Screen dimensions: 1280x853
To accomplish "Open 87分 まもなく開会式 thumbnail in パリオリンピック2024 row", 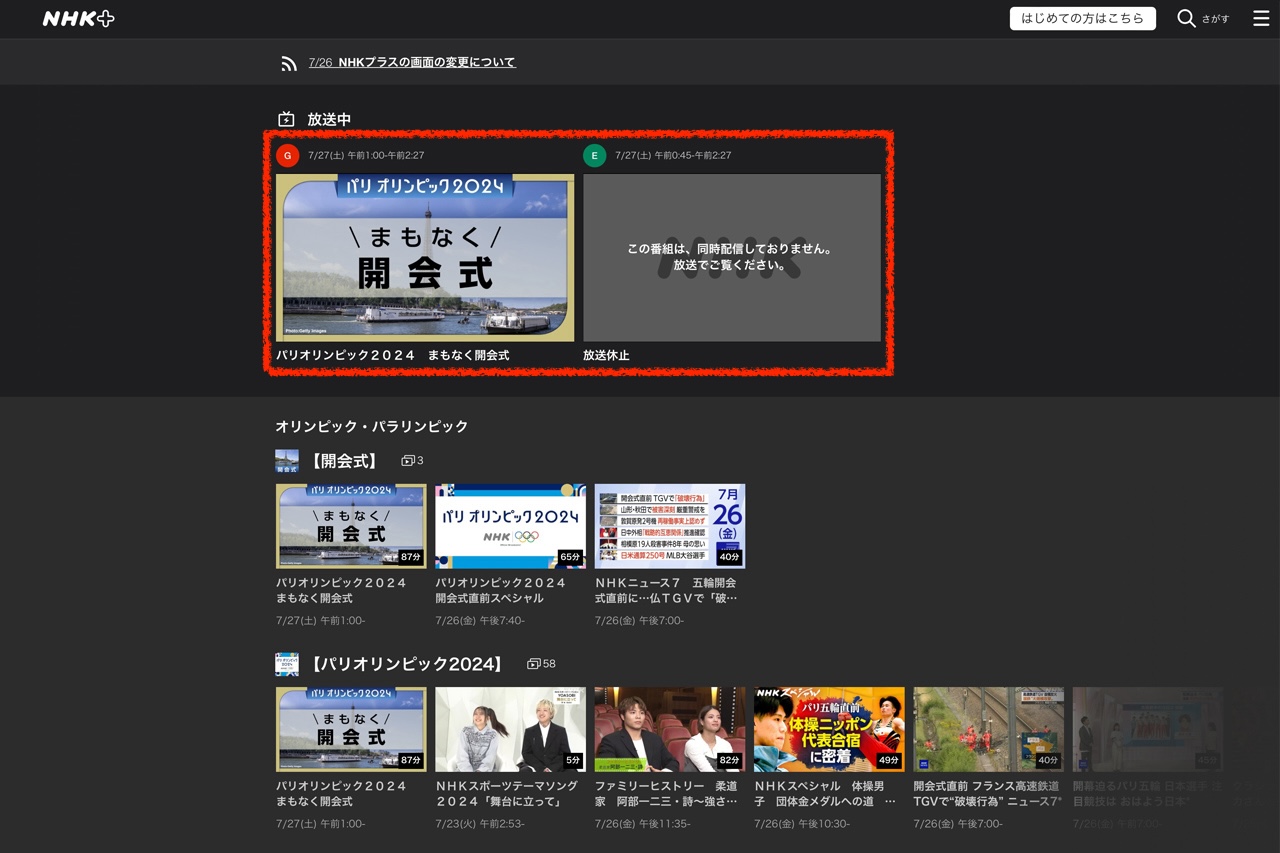I will click(351, 729).
